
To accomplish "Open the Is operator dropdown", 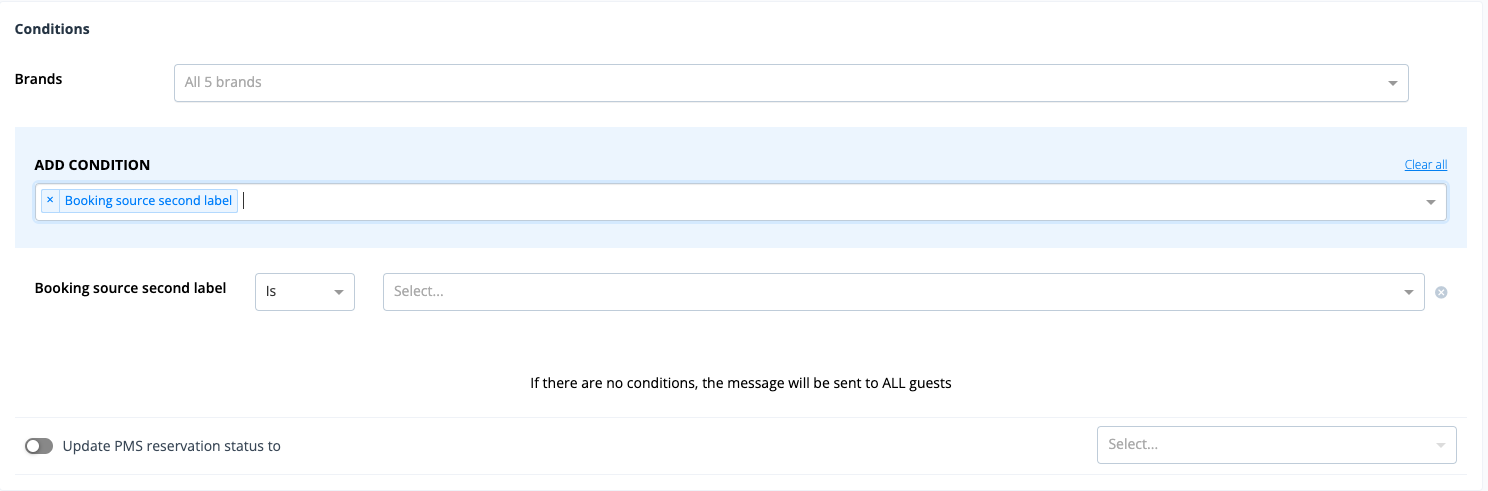I will (305, 292).
